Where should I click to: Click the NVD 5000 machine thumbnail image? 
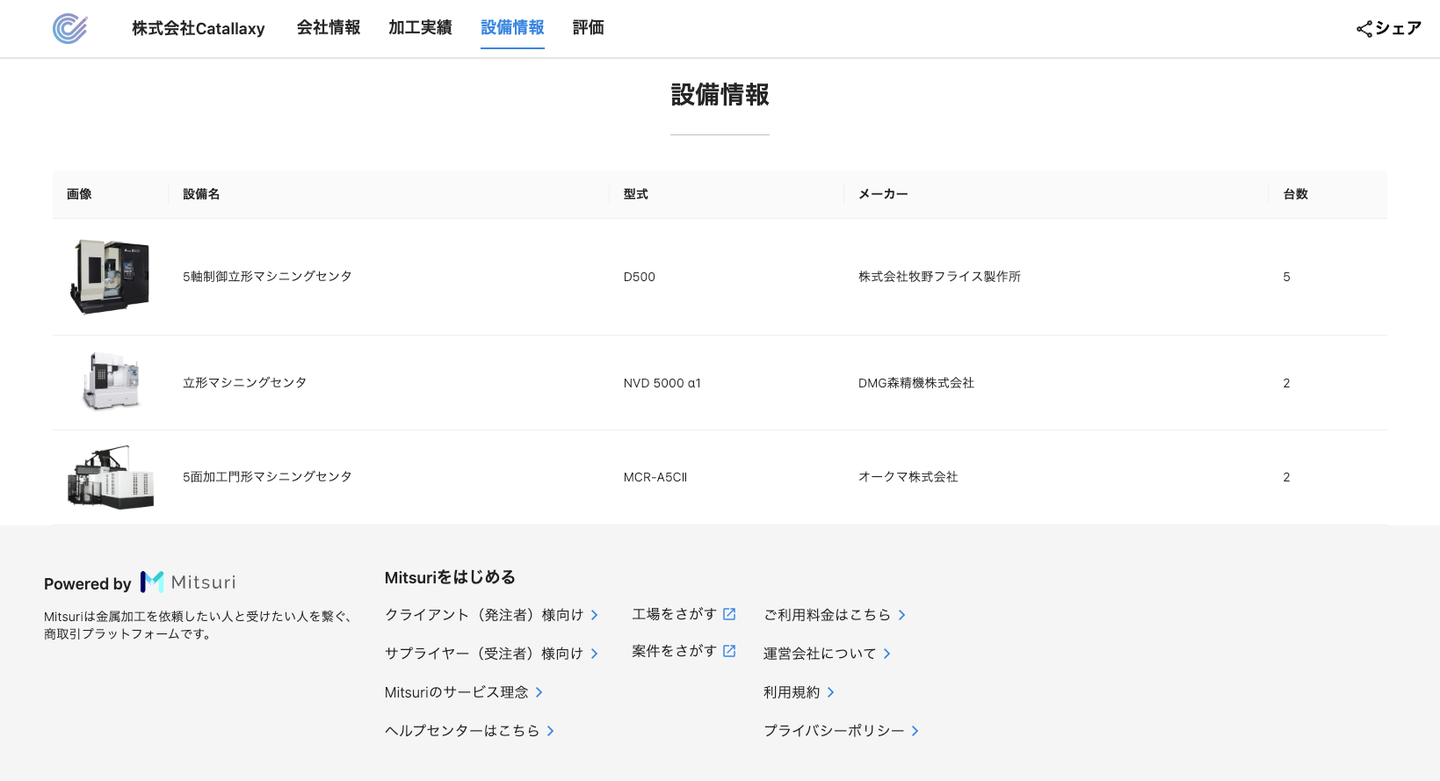pyautogui.click(x=110, y=382)
